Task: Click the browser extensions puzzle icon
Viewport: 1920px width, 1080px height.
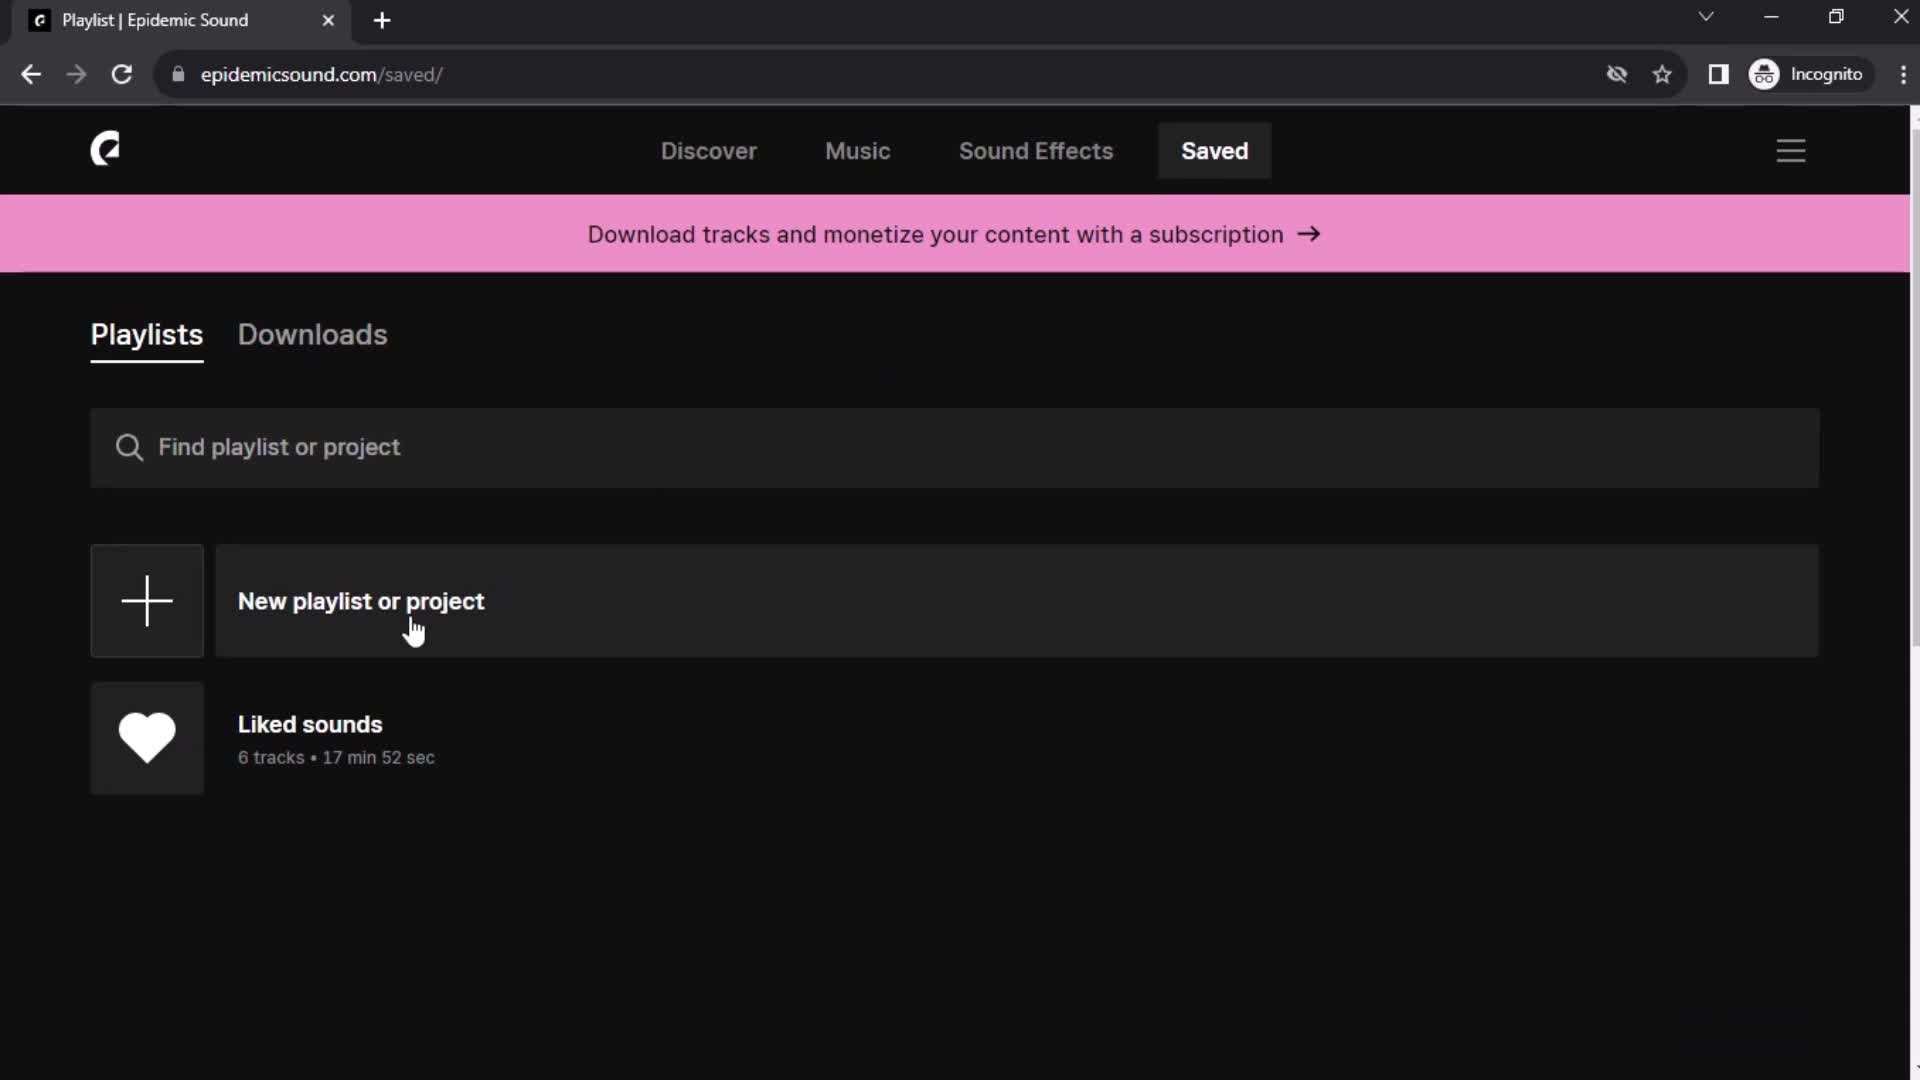Action: point(1718,74)
